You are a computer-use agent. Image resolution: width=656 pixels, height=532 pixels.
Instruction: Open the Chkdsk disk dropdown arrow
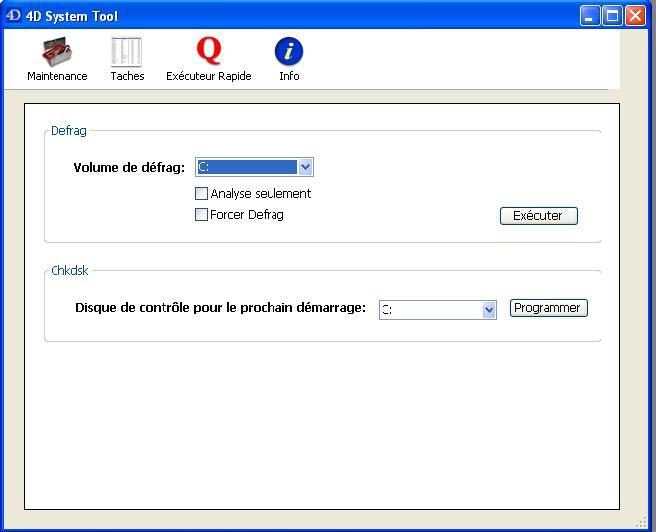pyautogui.click(x=489, y=310)
